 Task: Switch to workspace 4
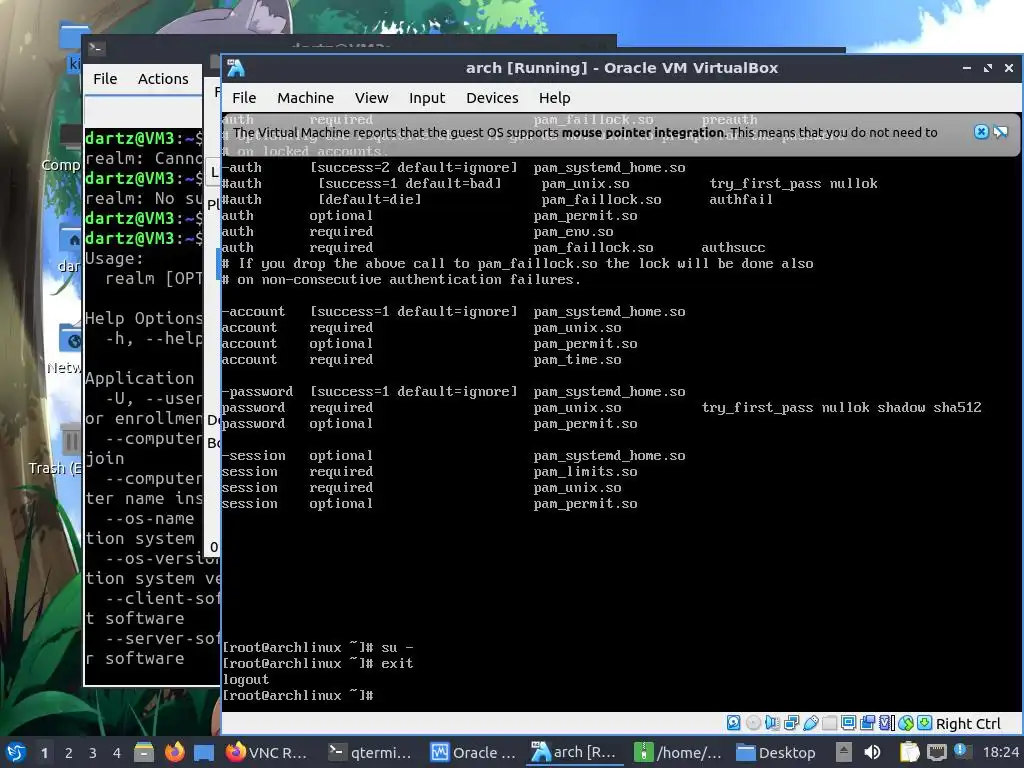click(116, 753)
